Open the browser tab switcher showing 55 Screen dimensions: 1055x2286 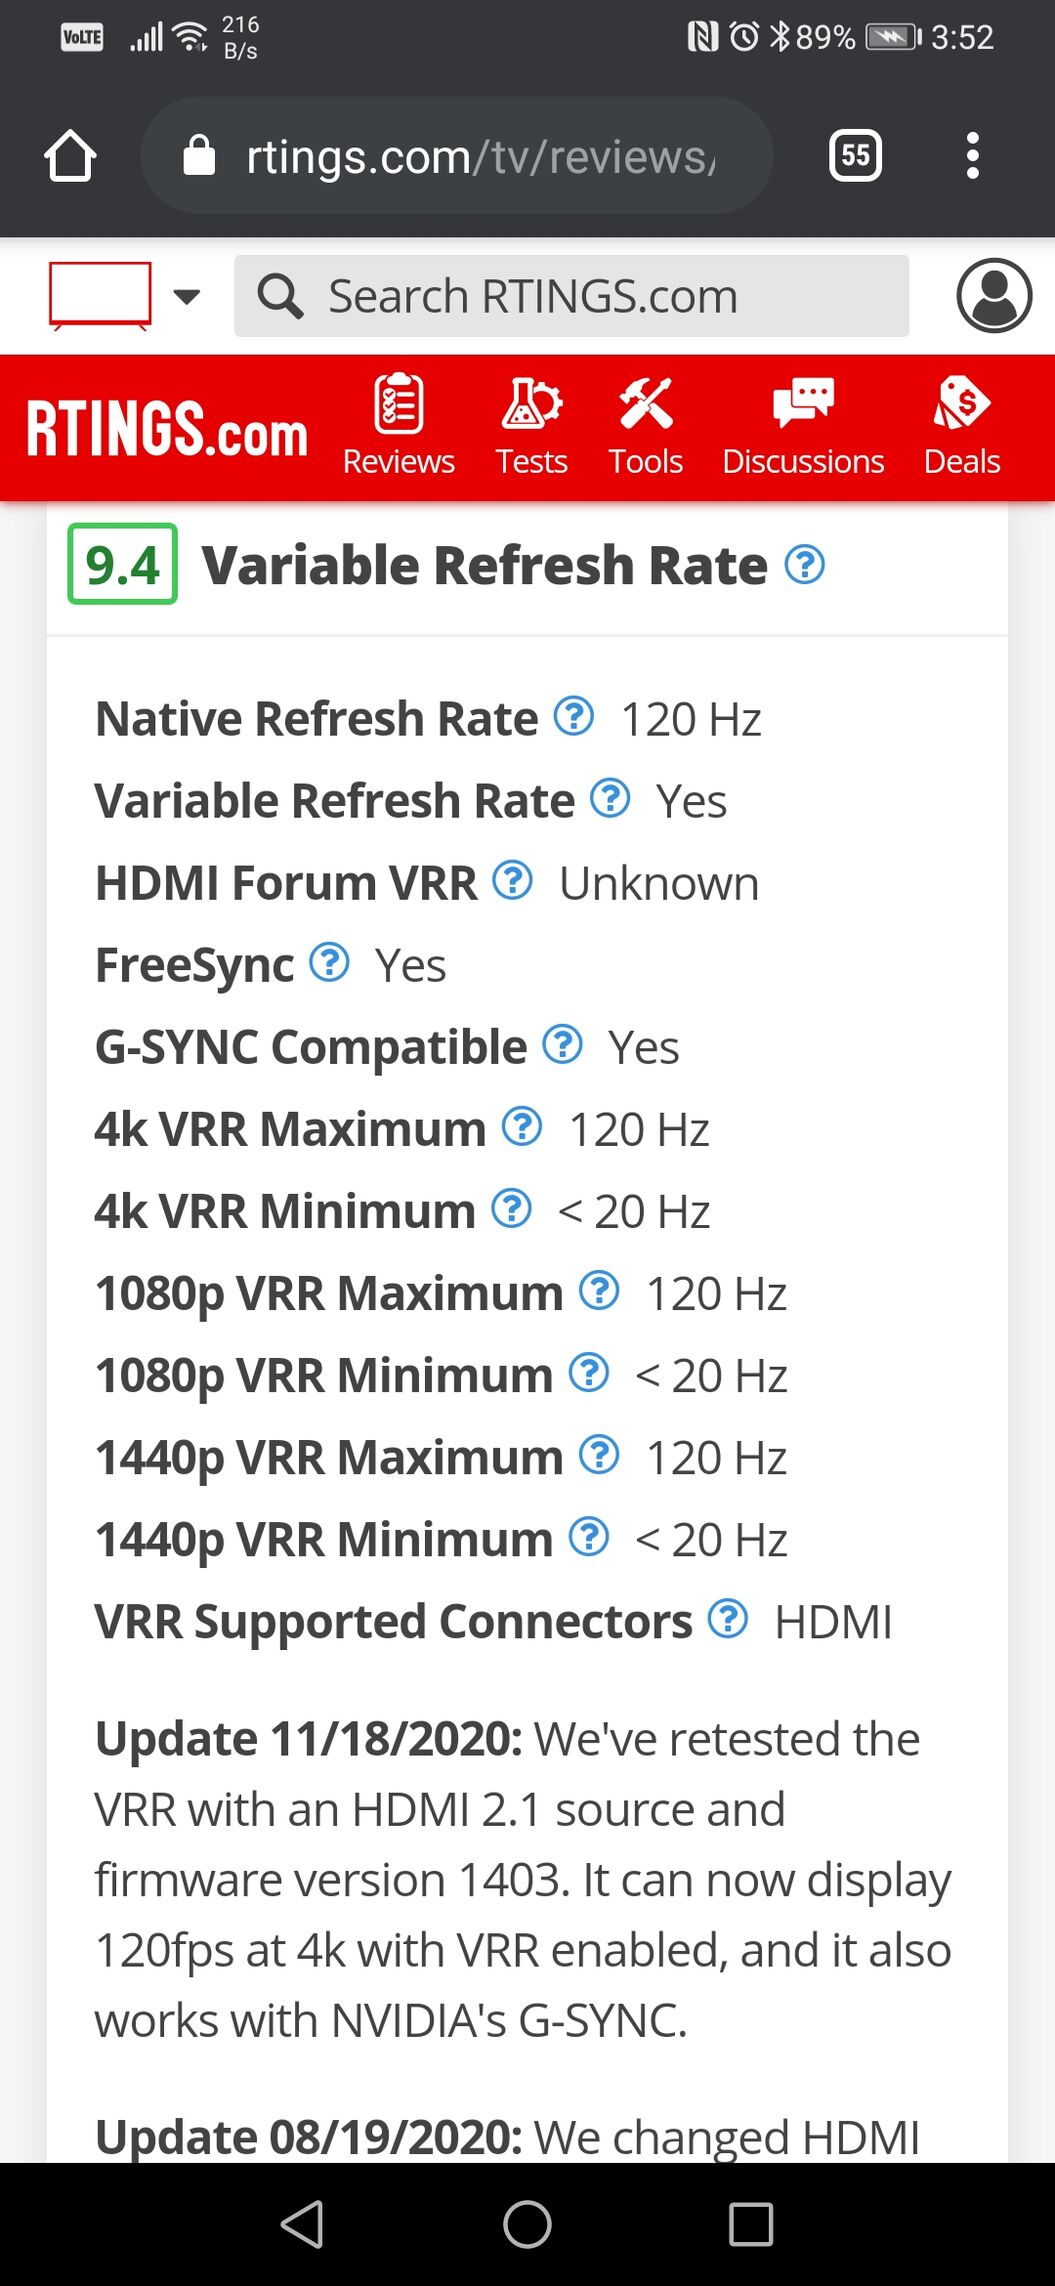click(855, 155)
